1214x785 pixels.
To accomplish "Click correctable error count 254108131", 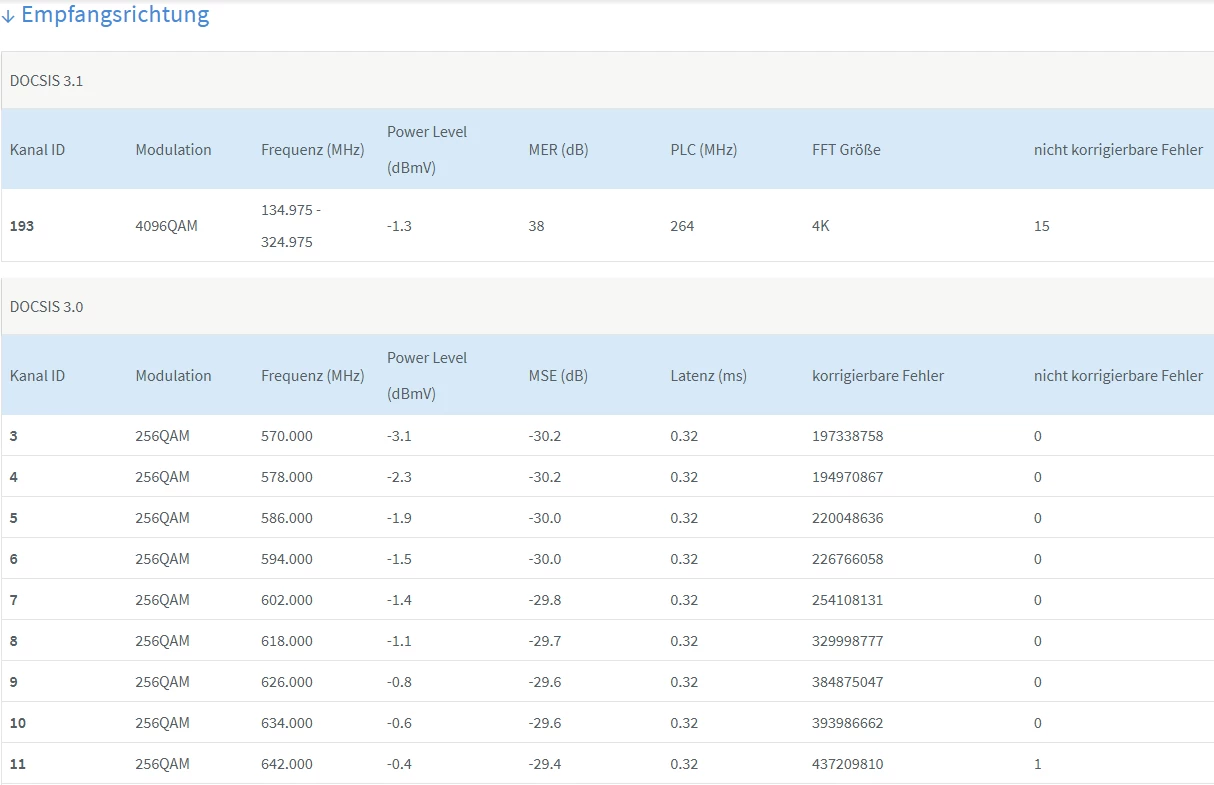I will pos(847,600).
